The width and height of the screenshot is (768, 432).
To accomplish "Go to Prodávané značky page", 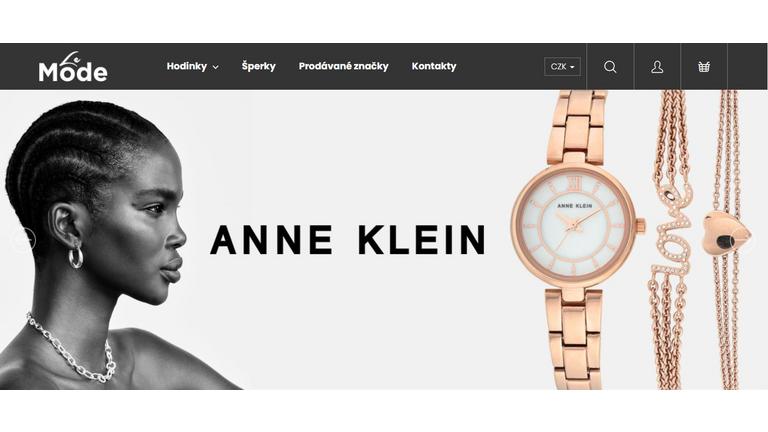I will coord(343,66).
